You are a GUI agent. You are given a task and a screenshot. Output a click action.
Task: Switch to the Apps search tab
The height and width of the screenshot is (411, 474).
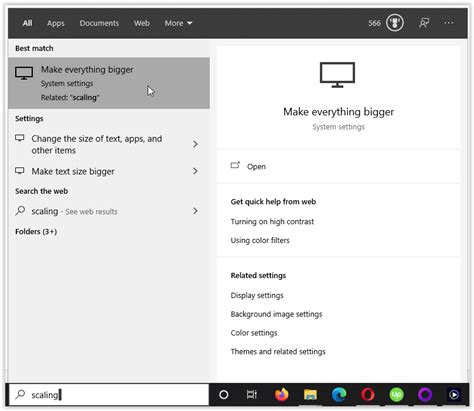pyautogui.click(x=56, y=23)
